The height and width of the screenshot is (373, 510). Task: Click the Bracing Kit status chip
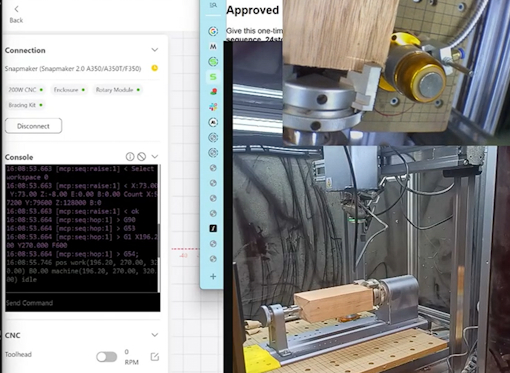point(25,105)
